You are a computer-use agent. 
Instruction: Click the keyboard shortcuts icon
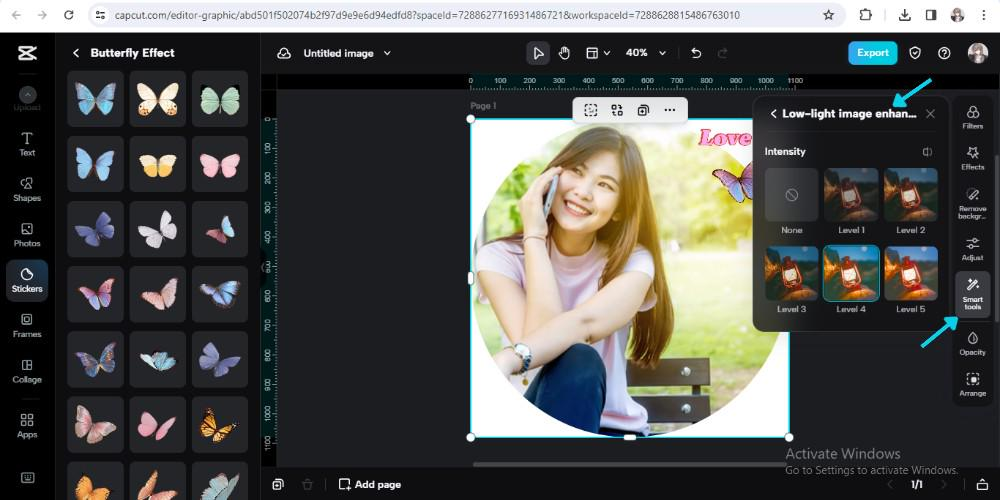27,478
